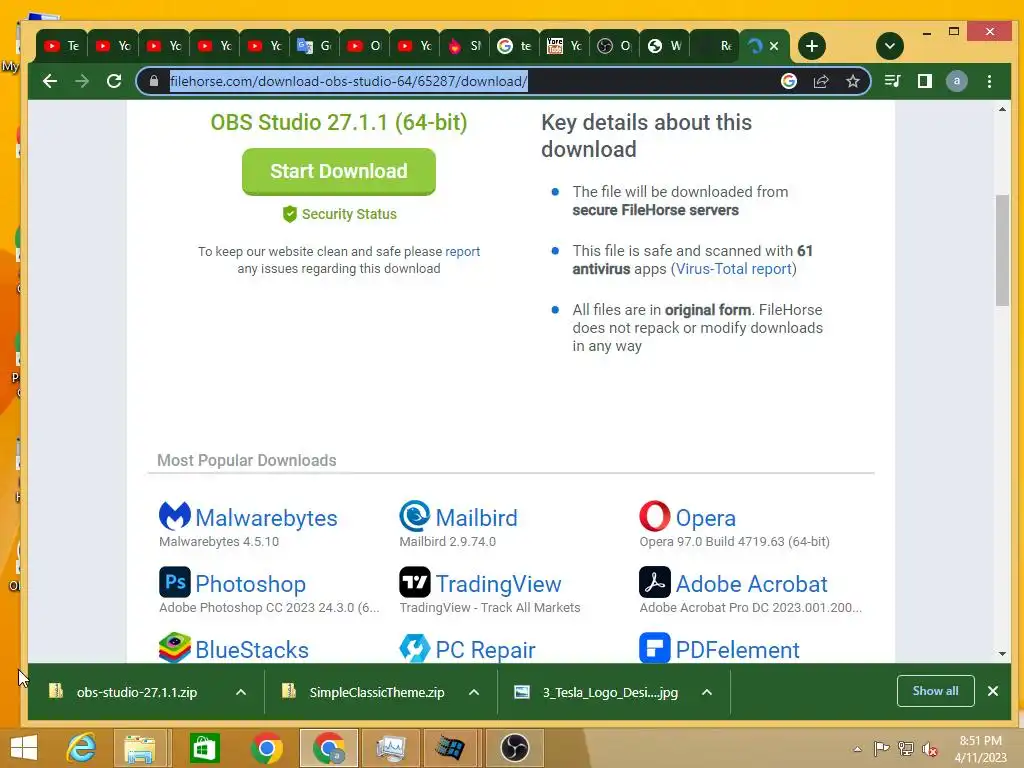This screenshot has height=768, width=1024.
Task: Click the Malwarebytes logo icon
Action: [174, 516]
